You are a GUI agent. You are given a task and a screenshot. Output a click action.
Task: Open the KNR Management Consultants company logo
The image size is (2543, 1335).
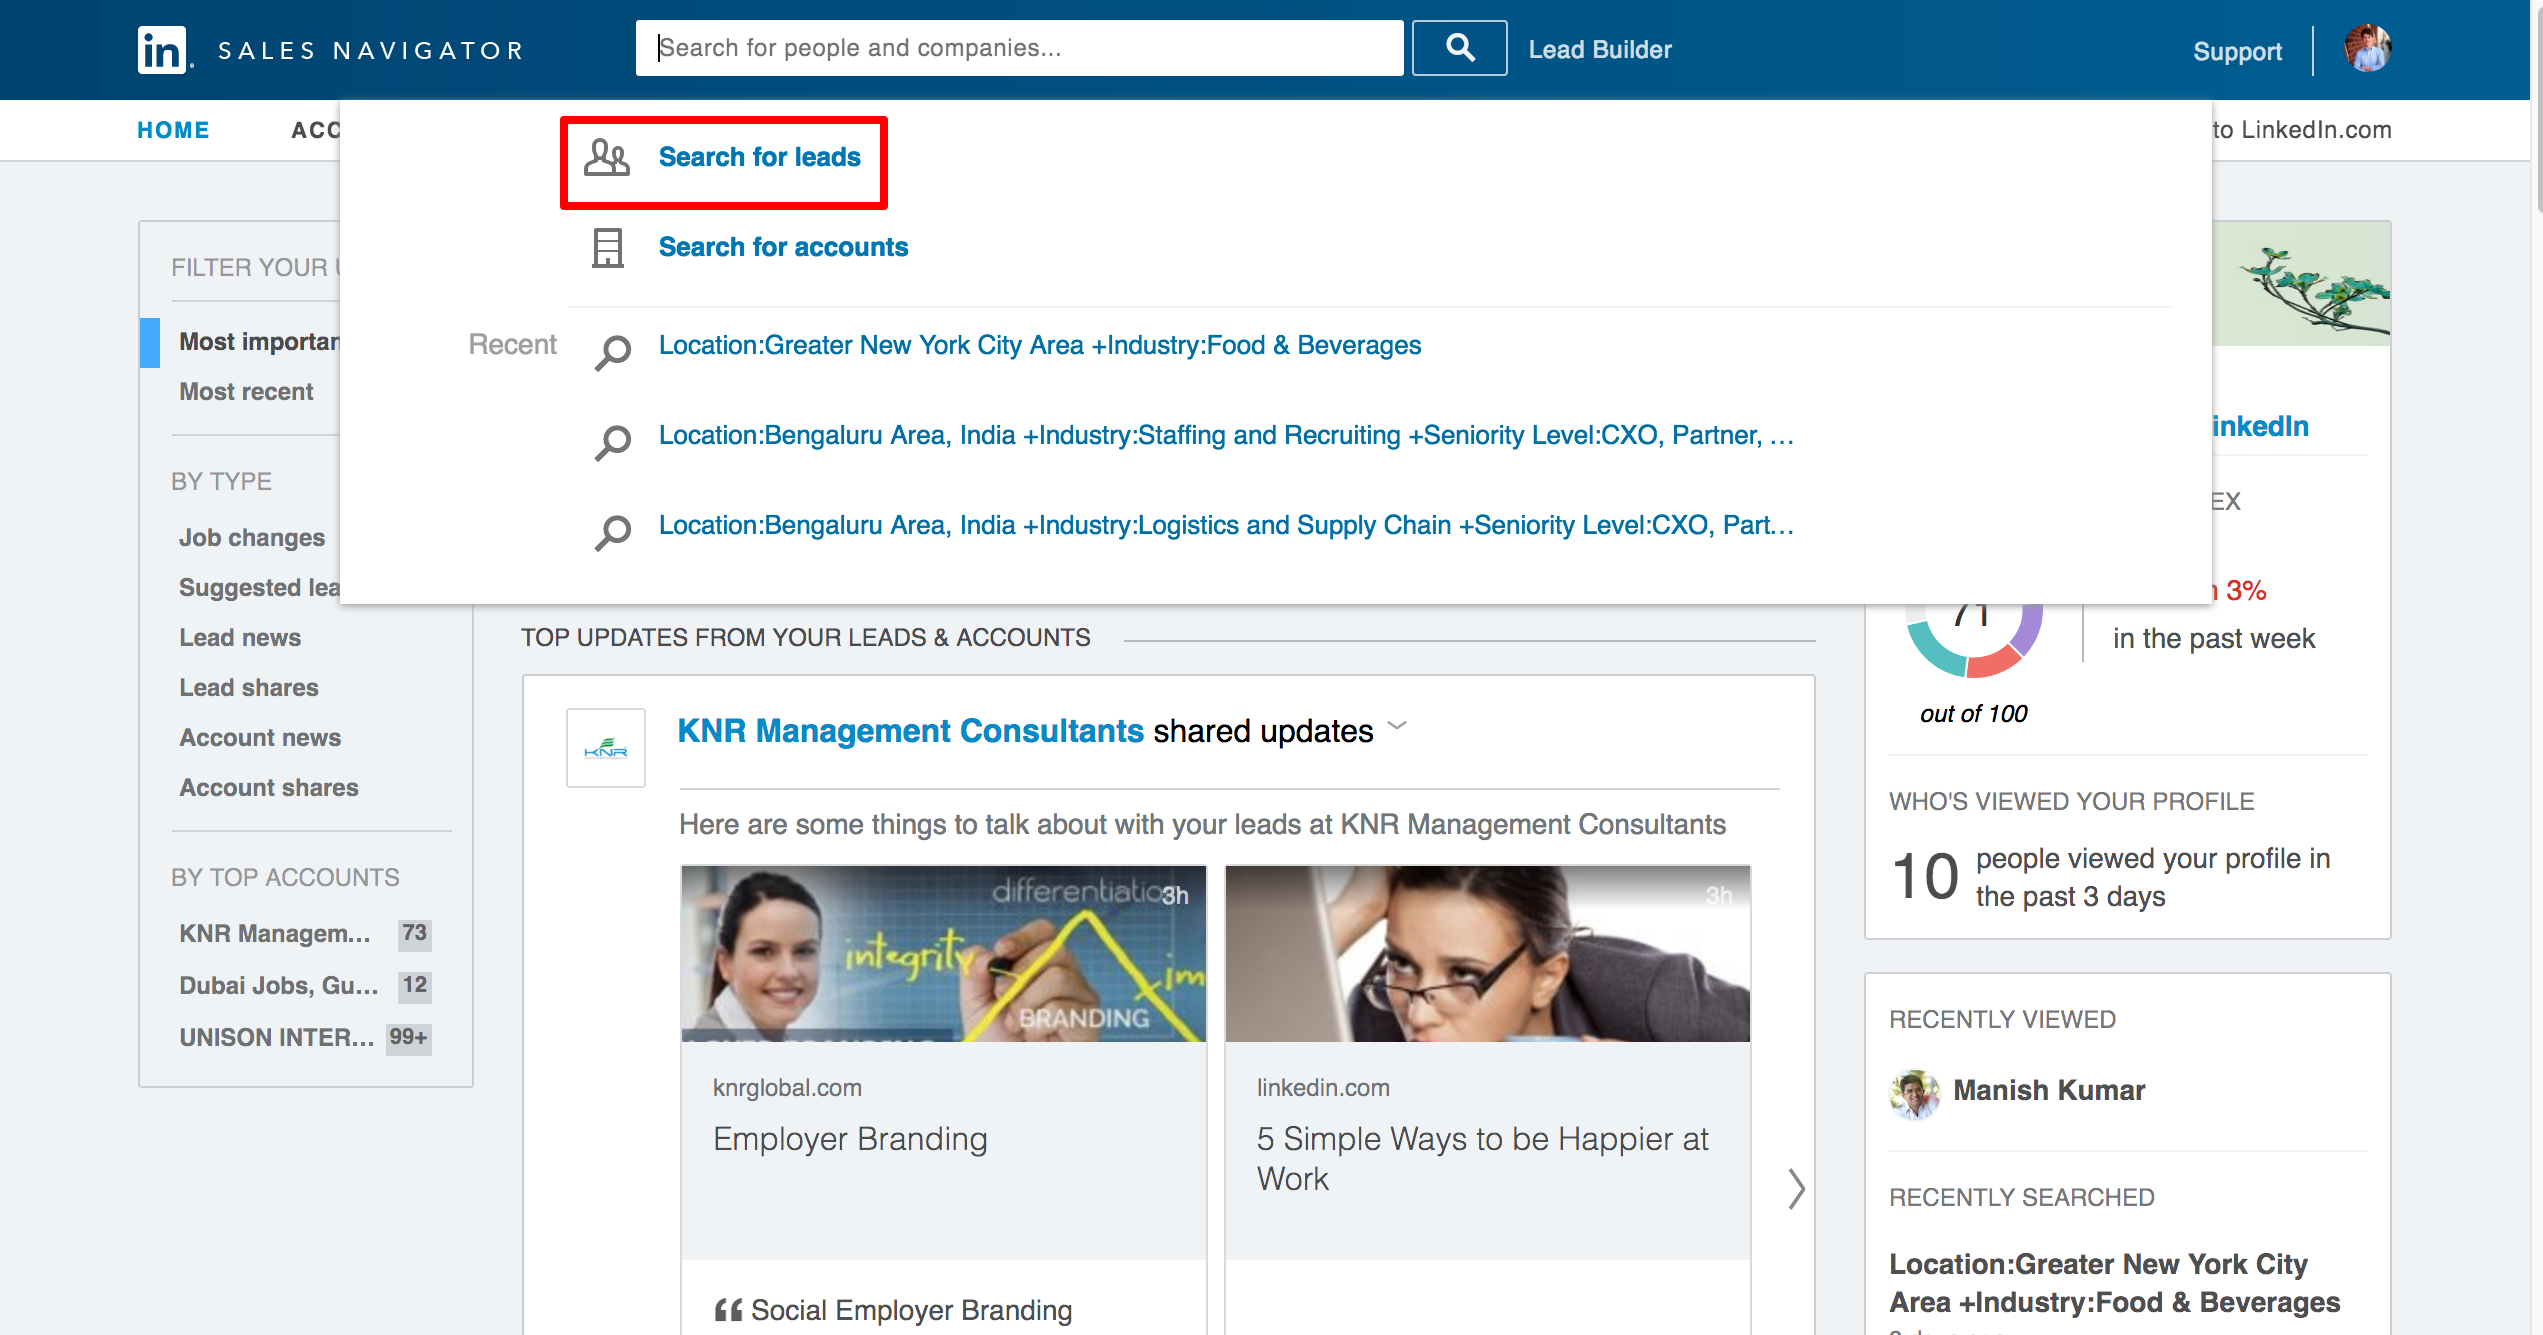[605, 747]
